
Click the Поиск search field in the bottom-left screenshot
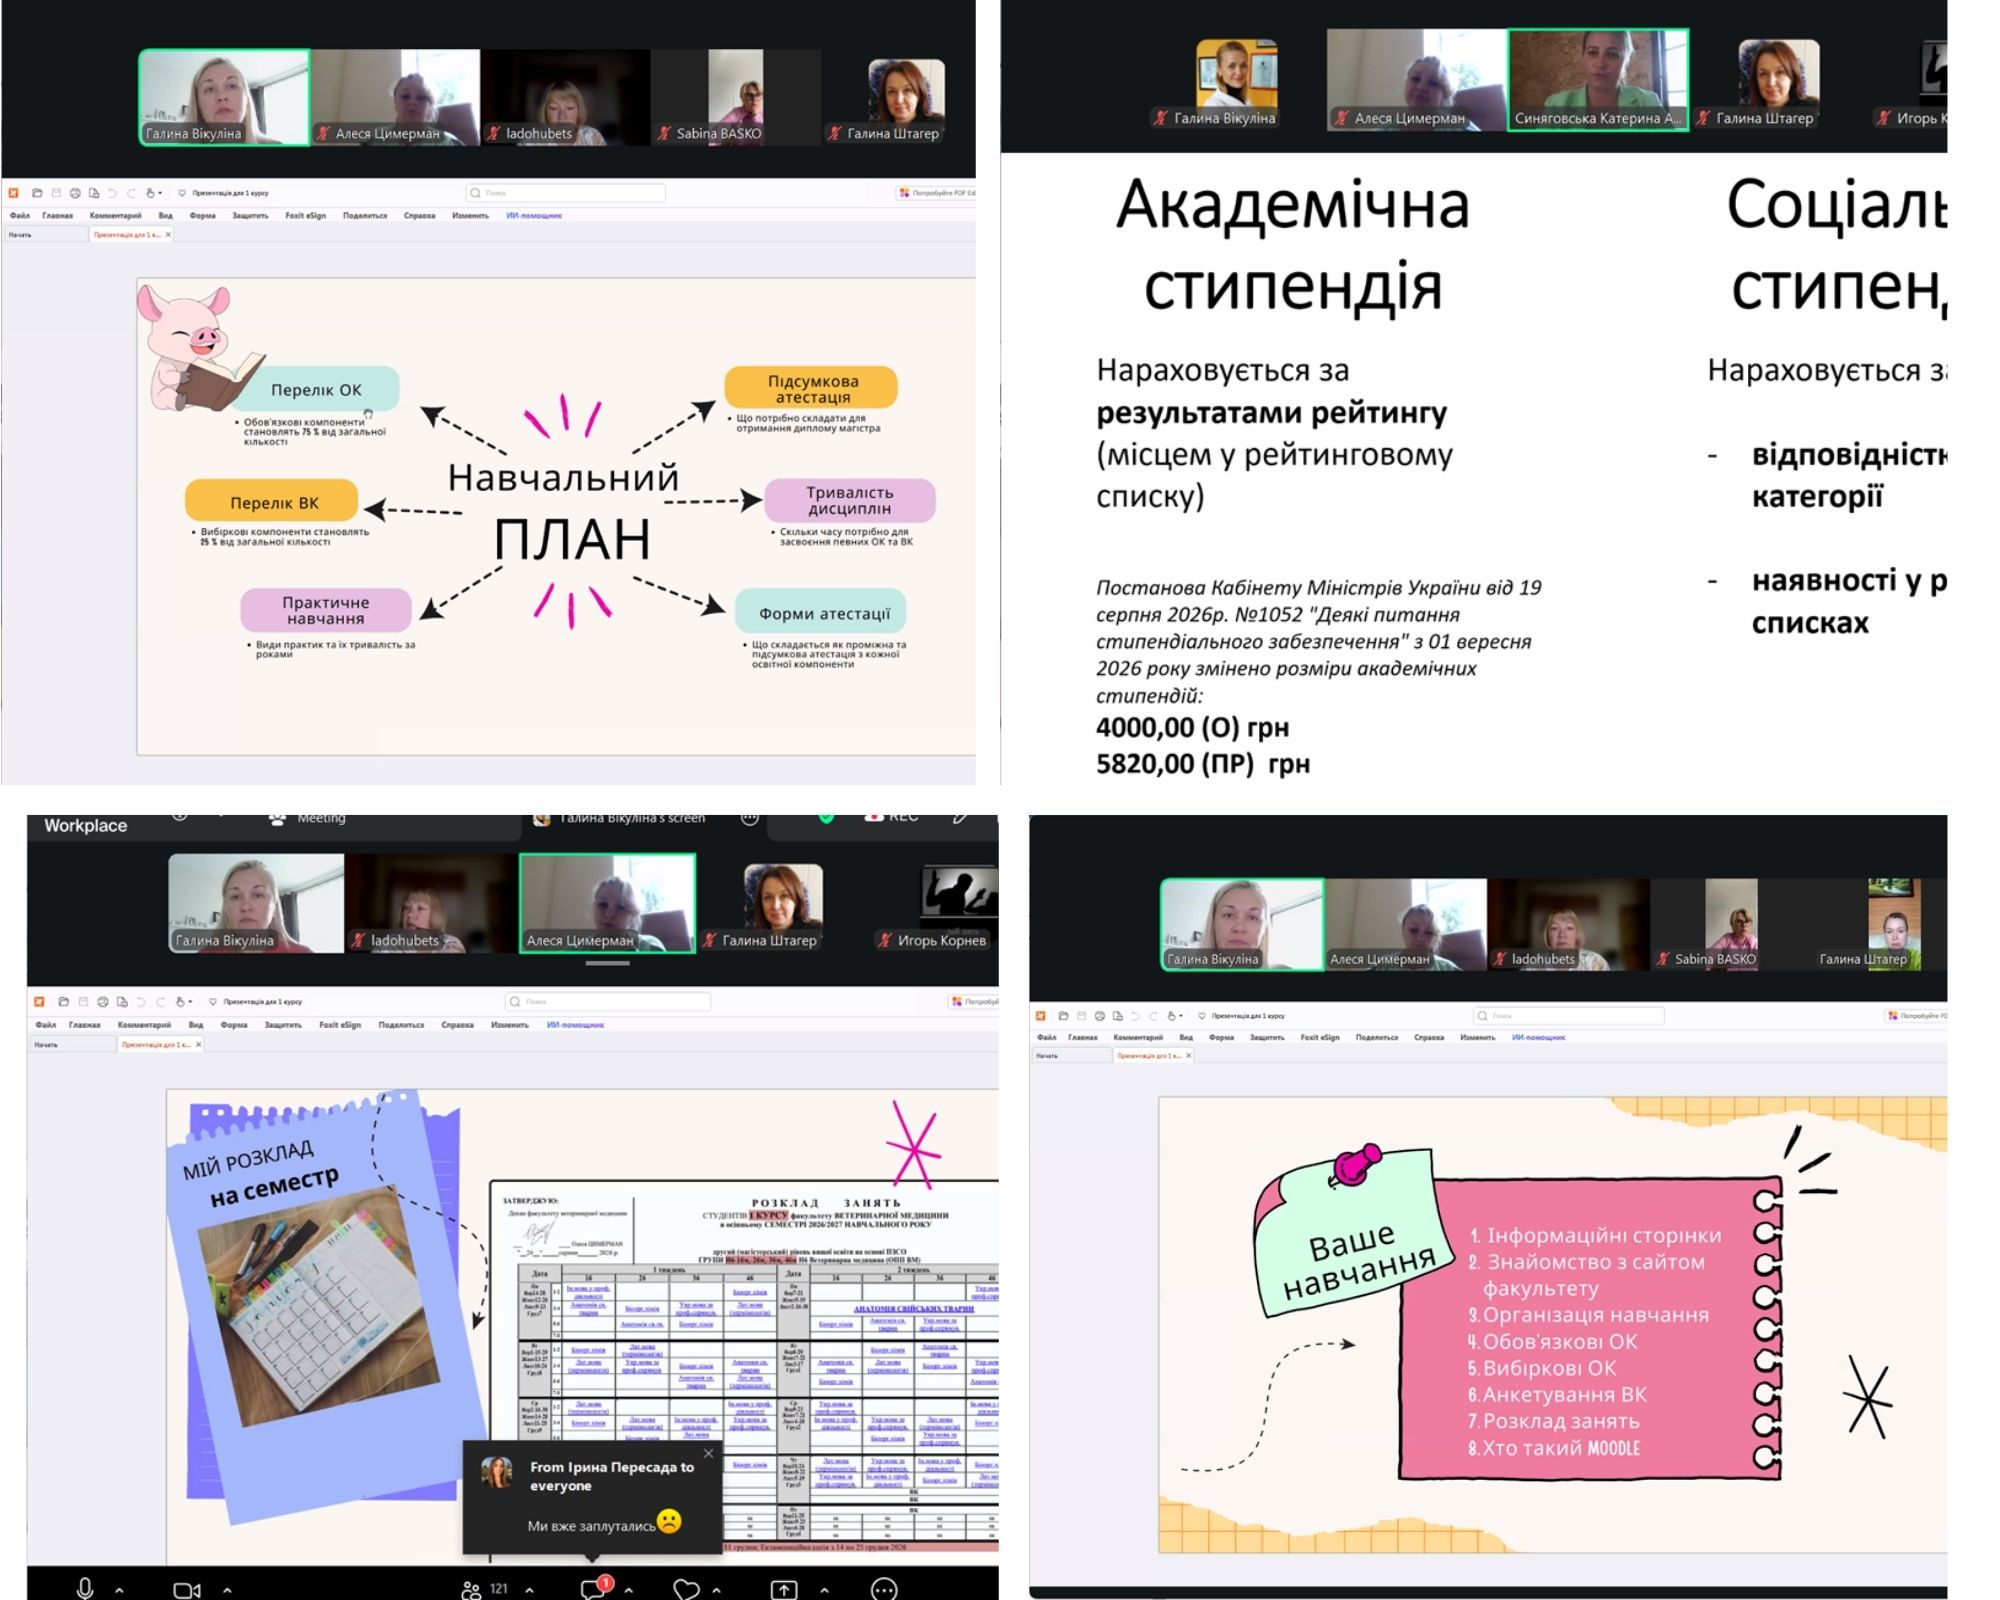608,1001
